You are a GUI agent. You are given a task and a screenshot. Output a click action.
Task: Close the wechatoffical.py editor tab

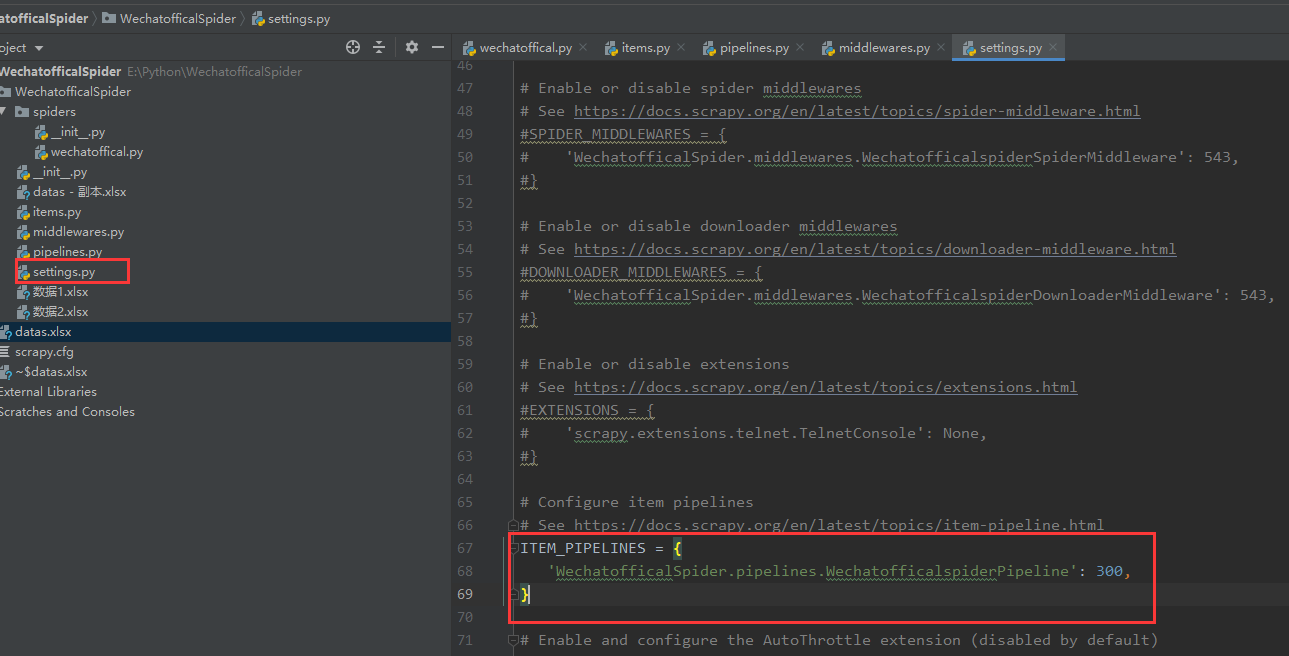(x=583, y=47)
